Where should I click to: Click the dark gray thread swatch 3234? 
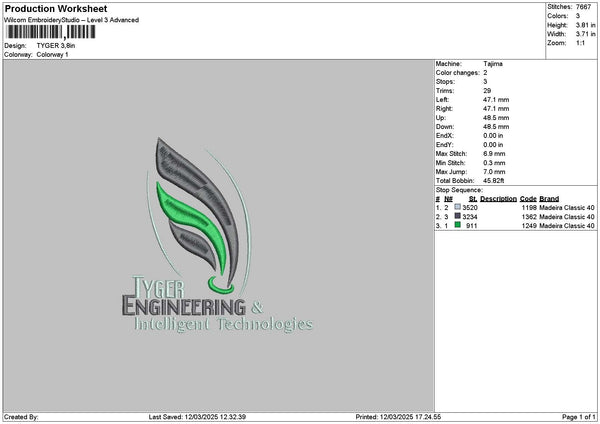pyautogui.click(x=457, y=216)
